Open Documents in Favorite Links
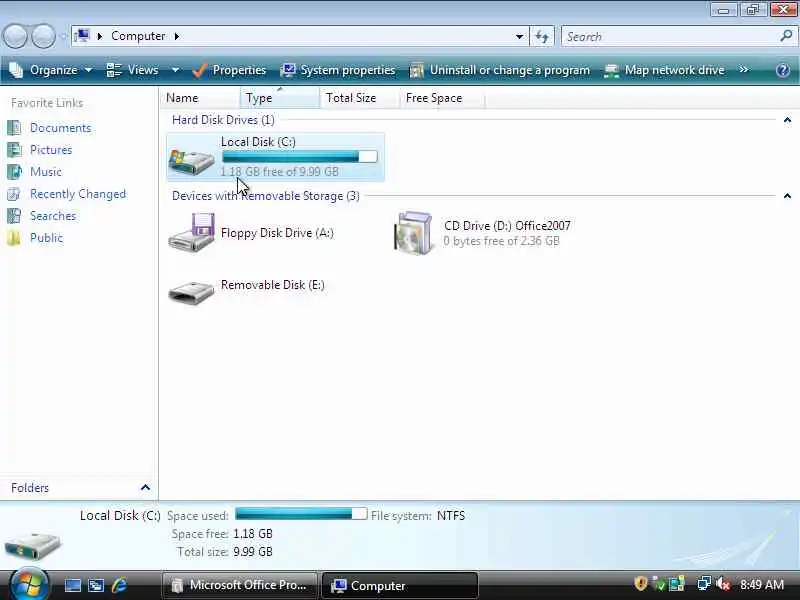This screenshot has height=600, width=800. pyautogui.click(x=61, y=128)
